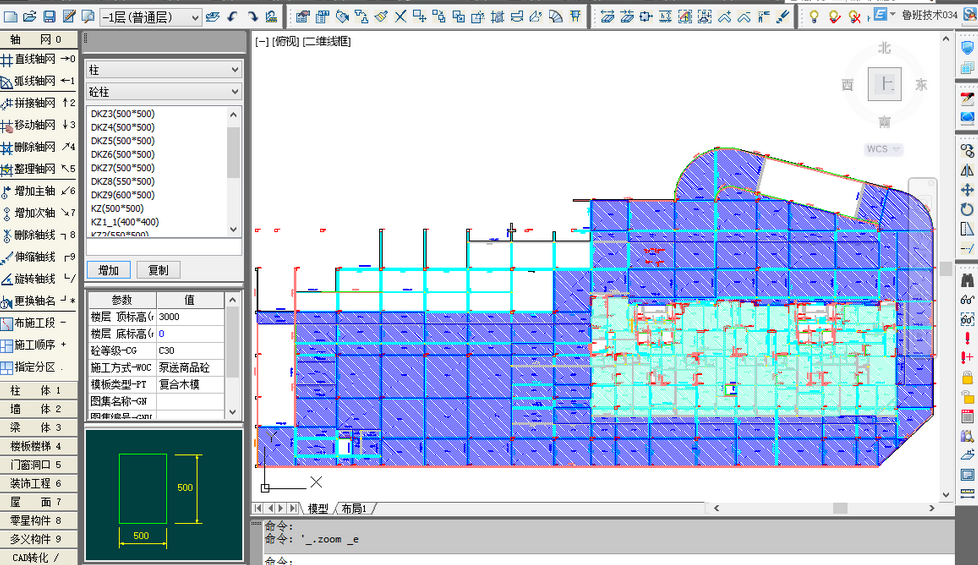Screen dimensions: 978x565
Task: Click the glasses view icon on right
Action: tap(967, 300)
